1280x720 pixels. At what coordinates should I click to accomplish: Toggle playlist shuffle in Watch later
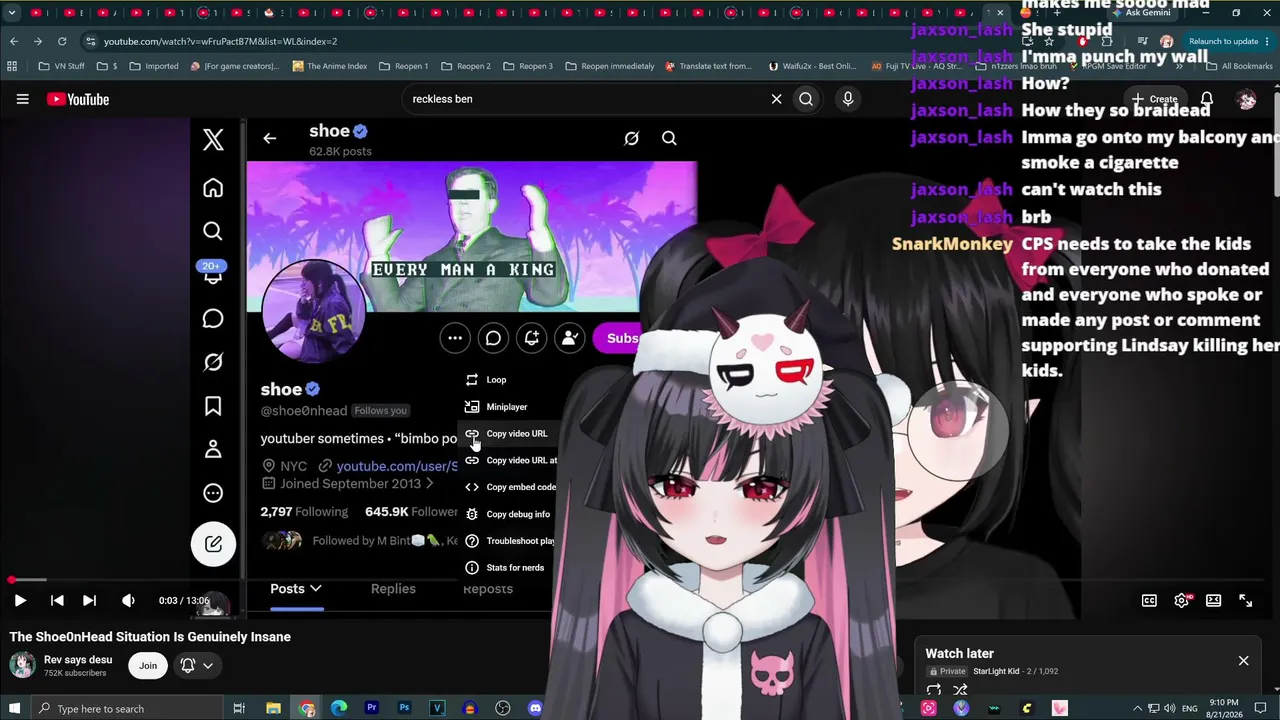pyautogui.click(x=960, y=690)
